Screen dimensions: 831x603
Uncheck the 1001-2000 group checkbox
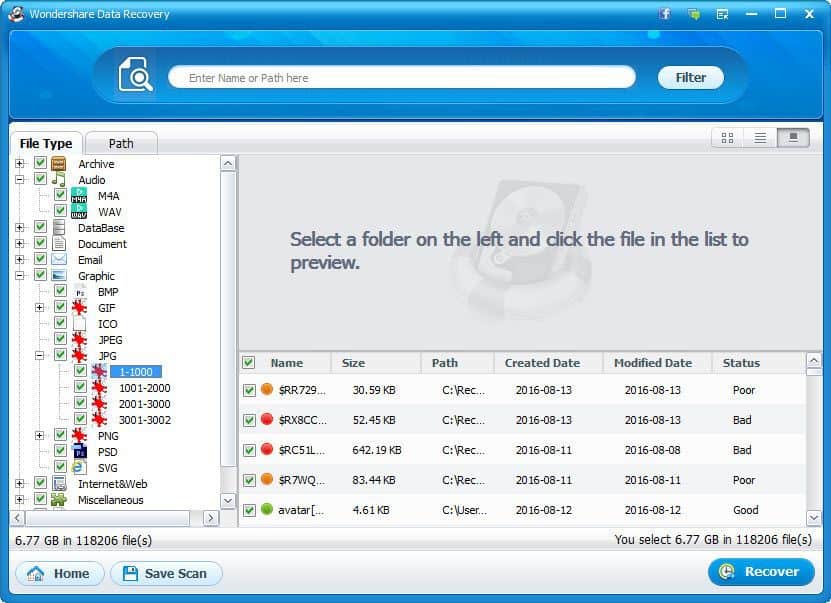80,387
